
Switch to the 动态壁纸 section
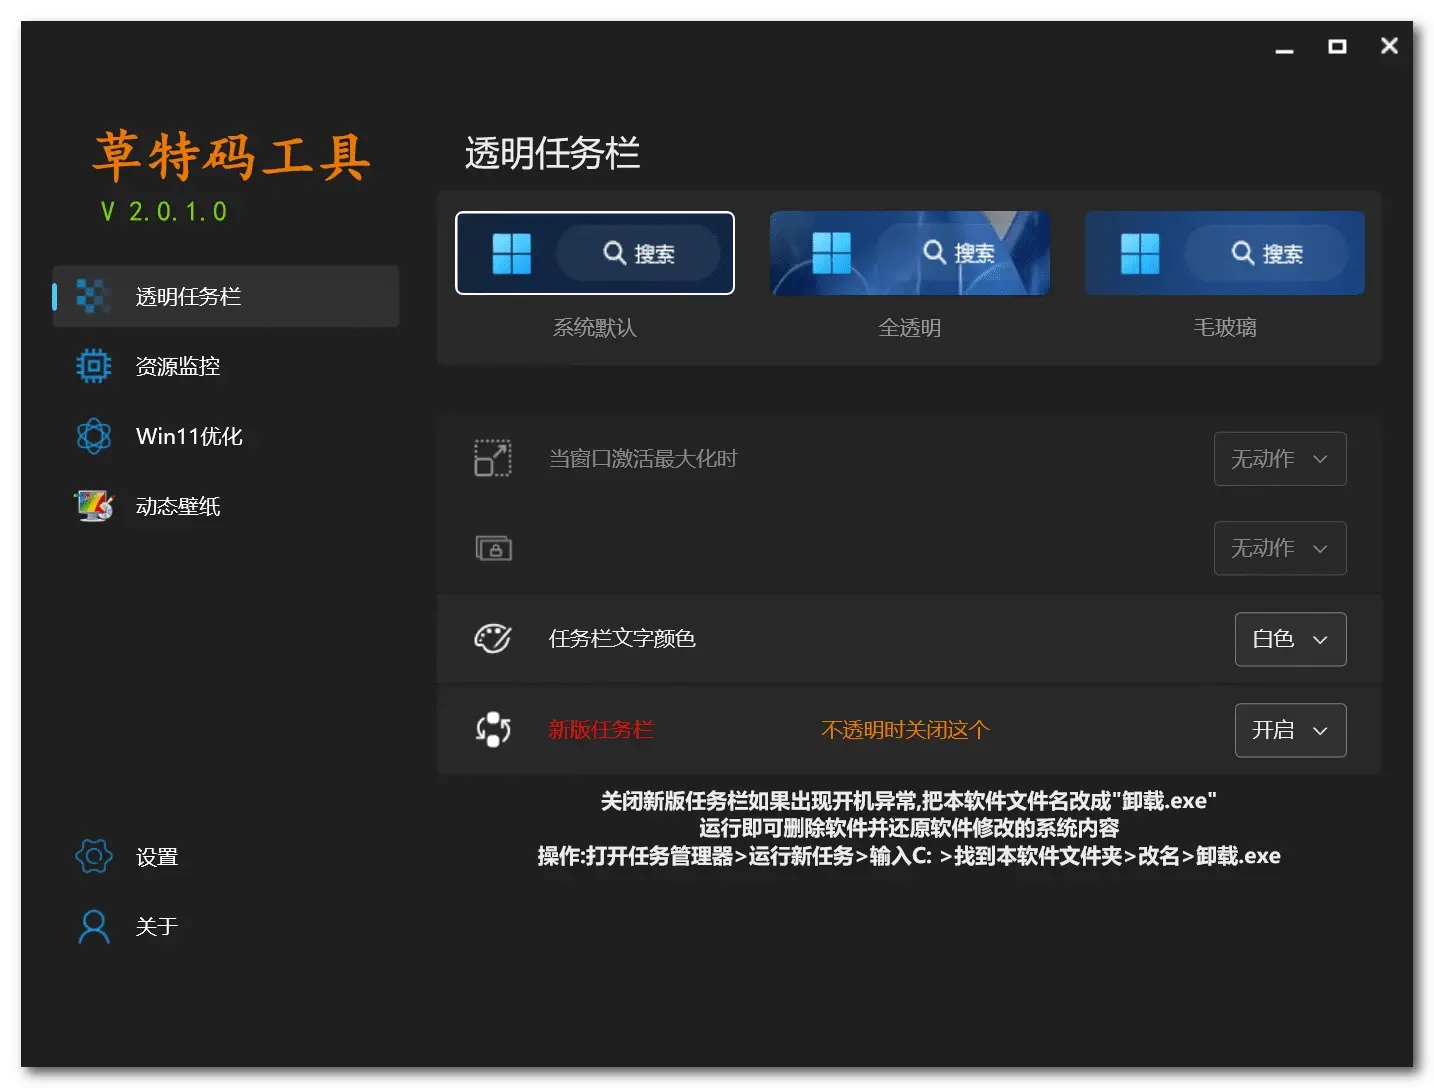click(178, 506)
